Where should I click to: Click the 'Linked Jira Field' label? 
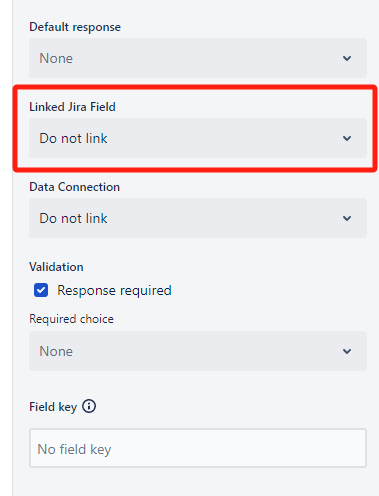tap(72, 107)
